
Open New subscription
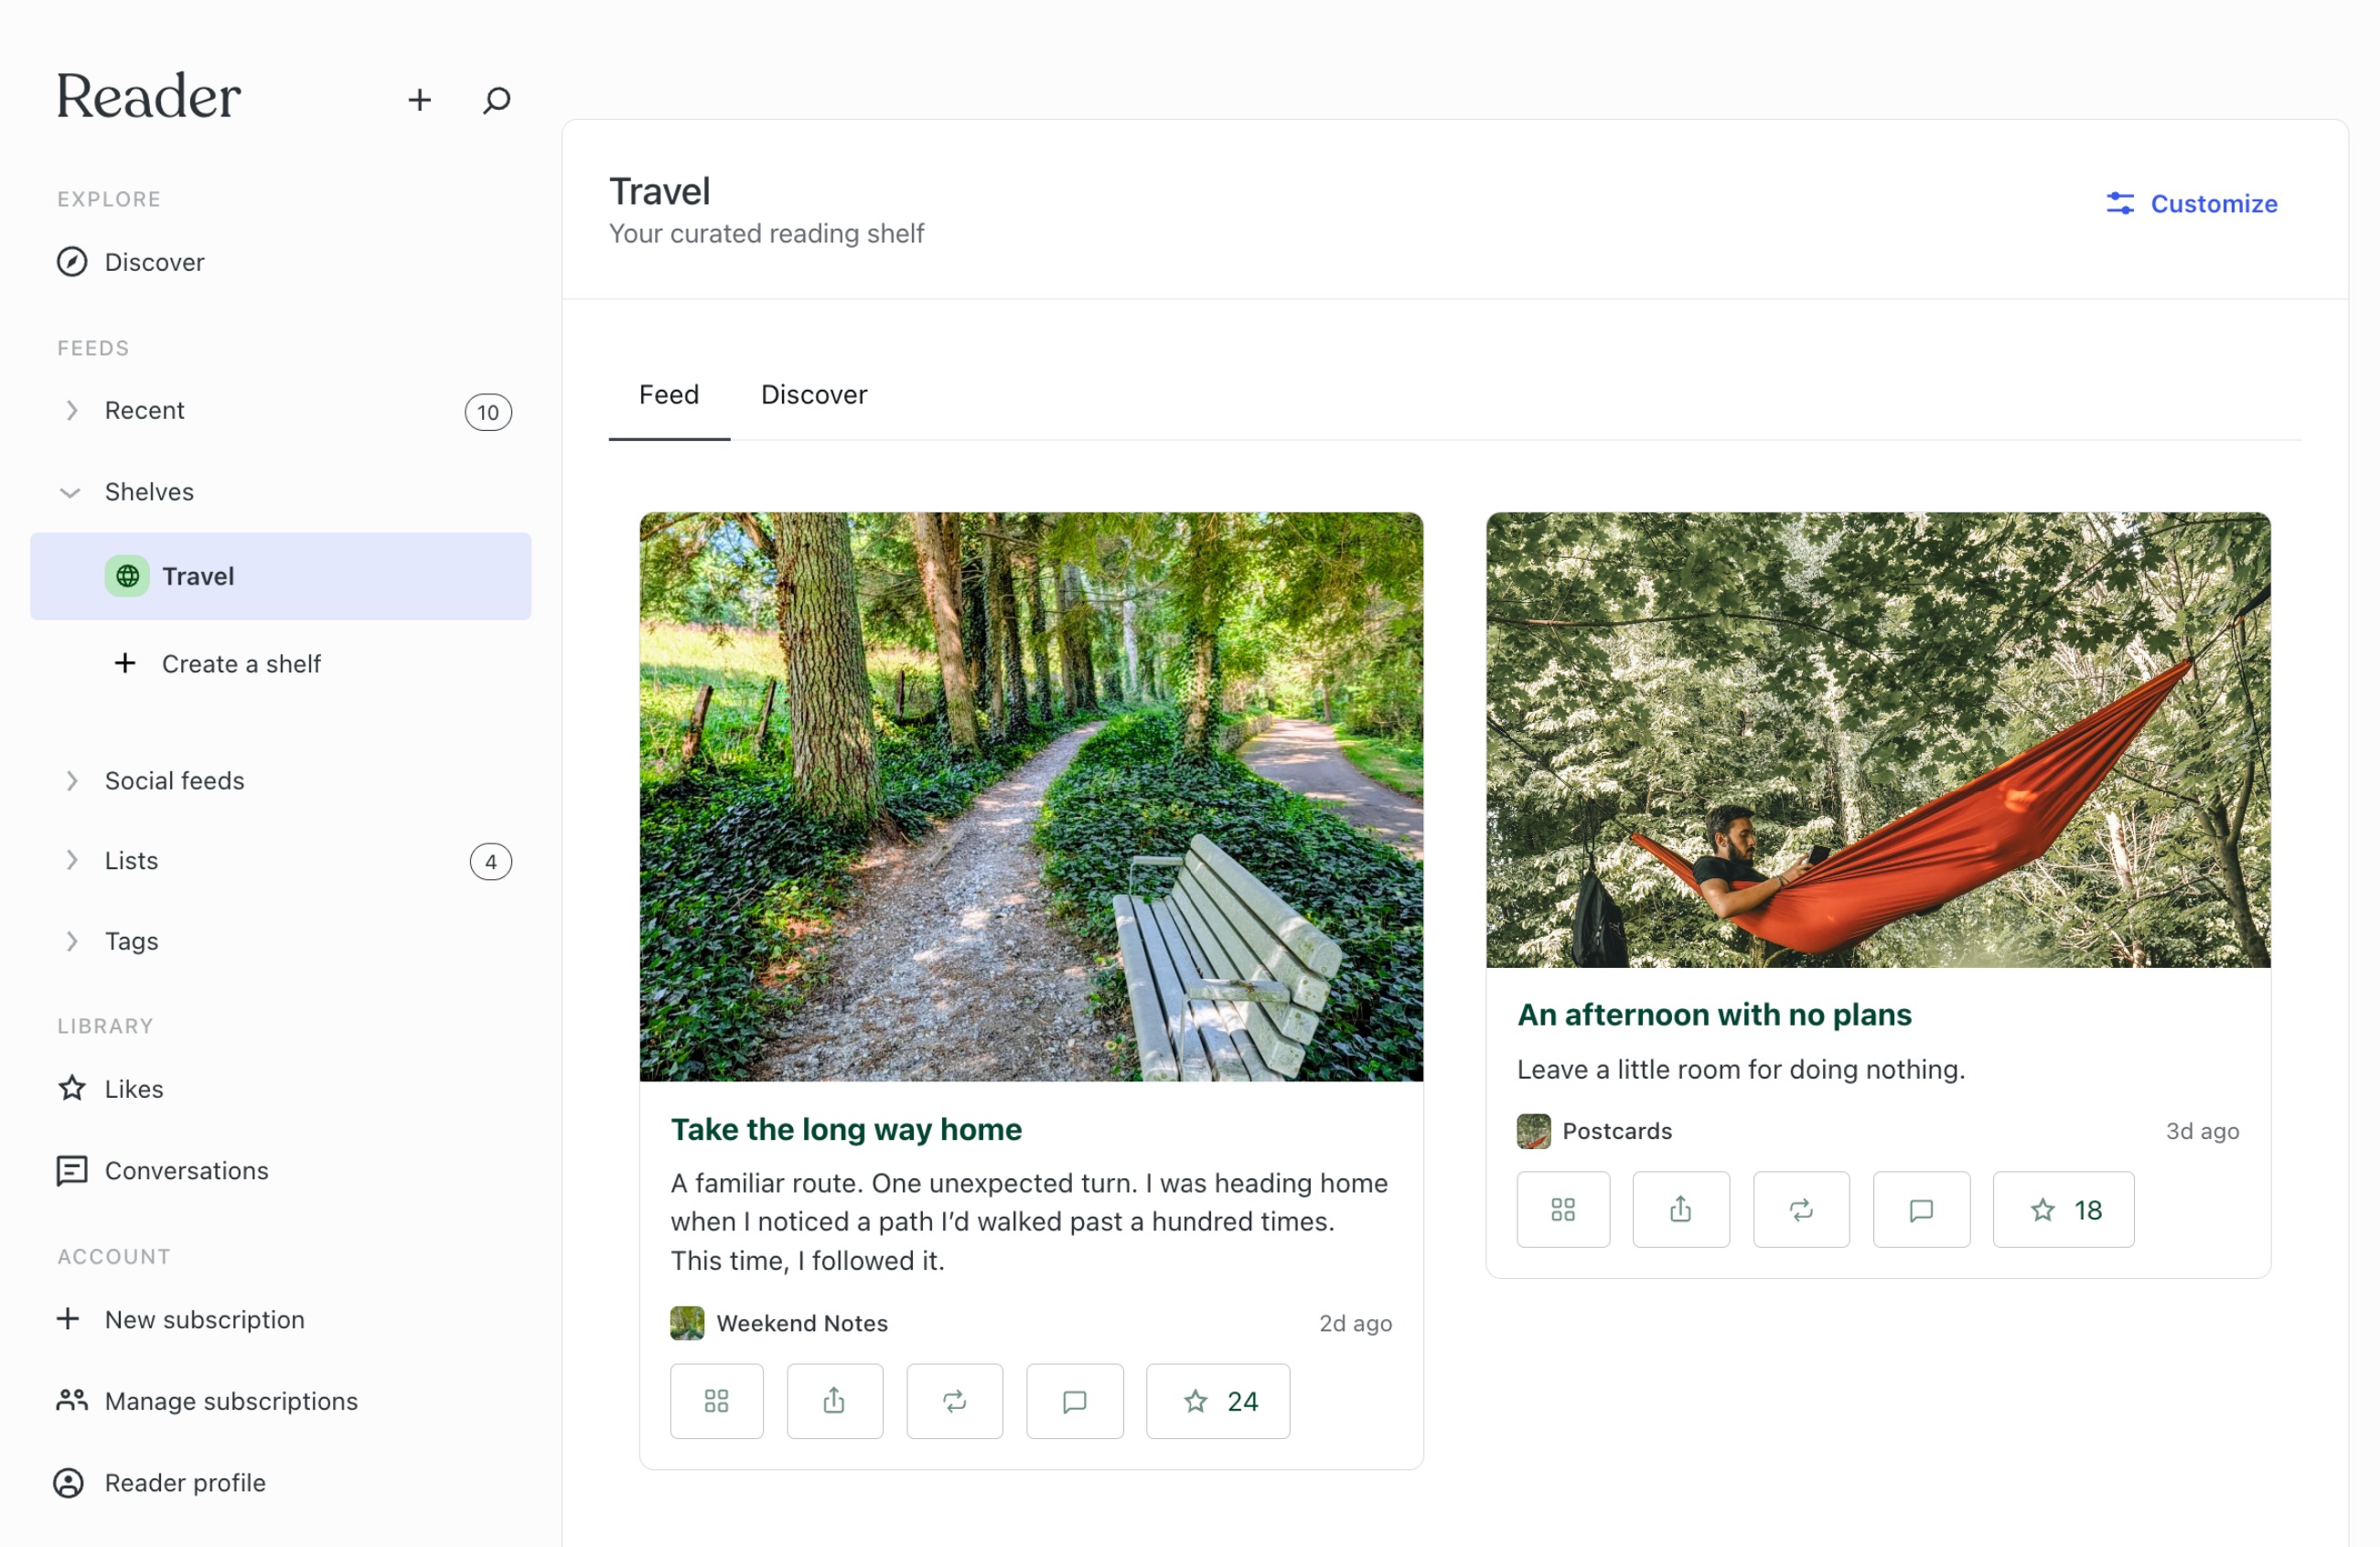181,1319
